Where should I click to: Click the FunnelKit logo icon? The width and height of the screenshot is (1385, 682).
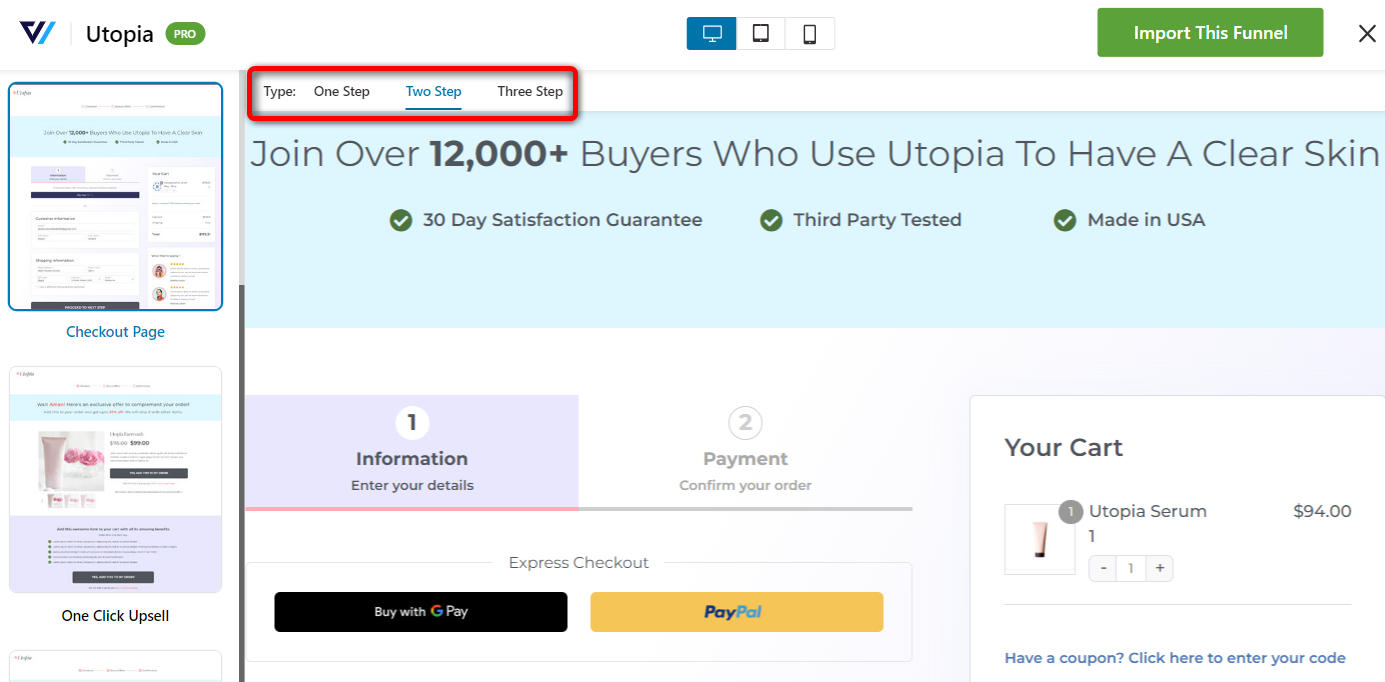pyautogui.click(x=37, y=33)
